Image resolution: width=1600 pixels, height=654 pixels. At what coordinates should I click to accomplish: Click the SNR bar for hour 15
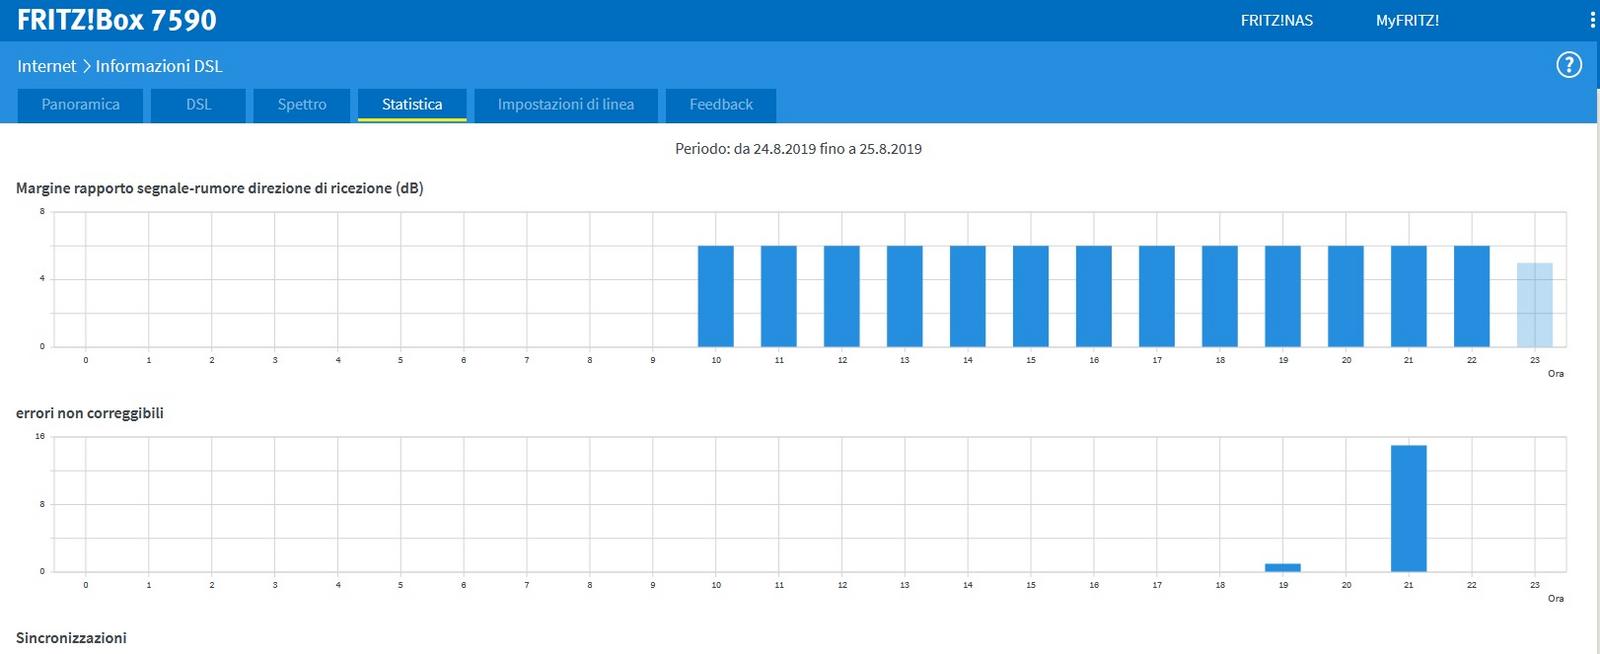(x=1031, y=296)
